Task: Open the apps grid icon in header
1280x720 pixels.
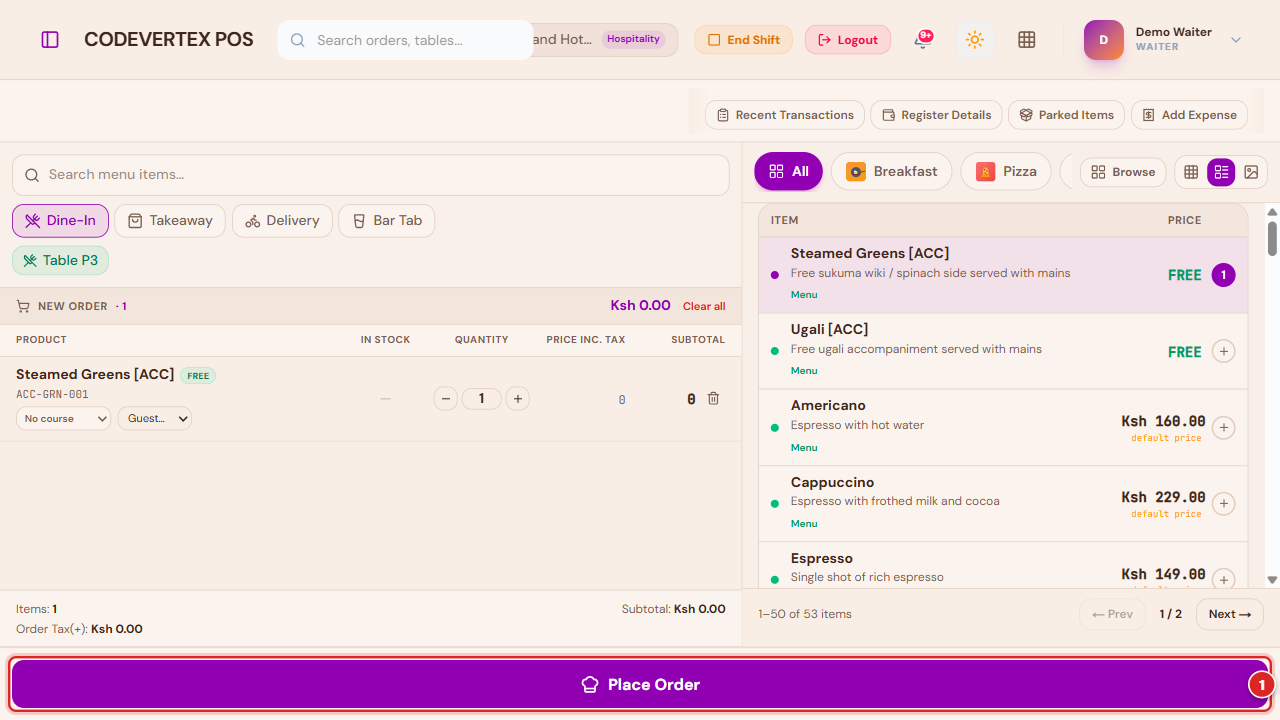Action: (1026, 40)
